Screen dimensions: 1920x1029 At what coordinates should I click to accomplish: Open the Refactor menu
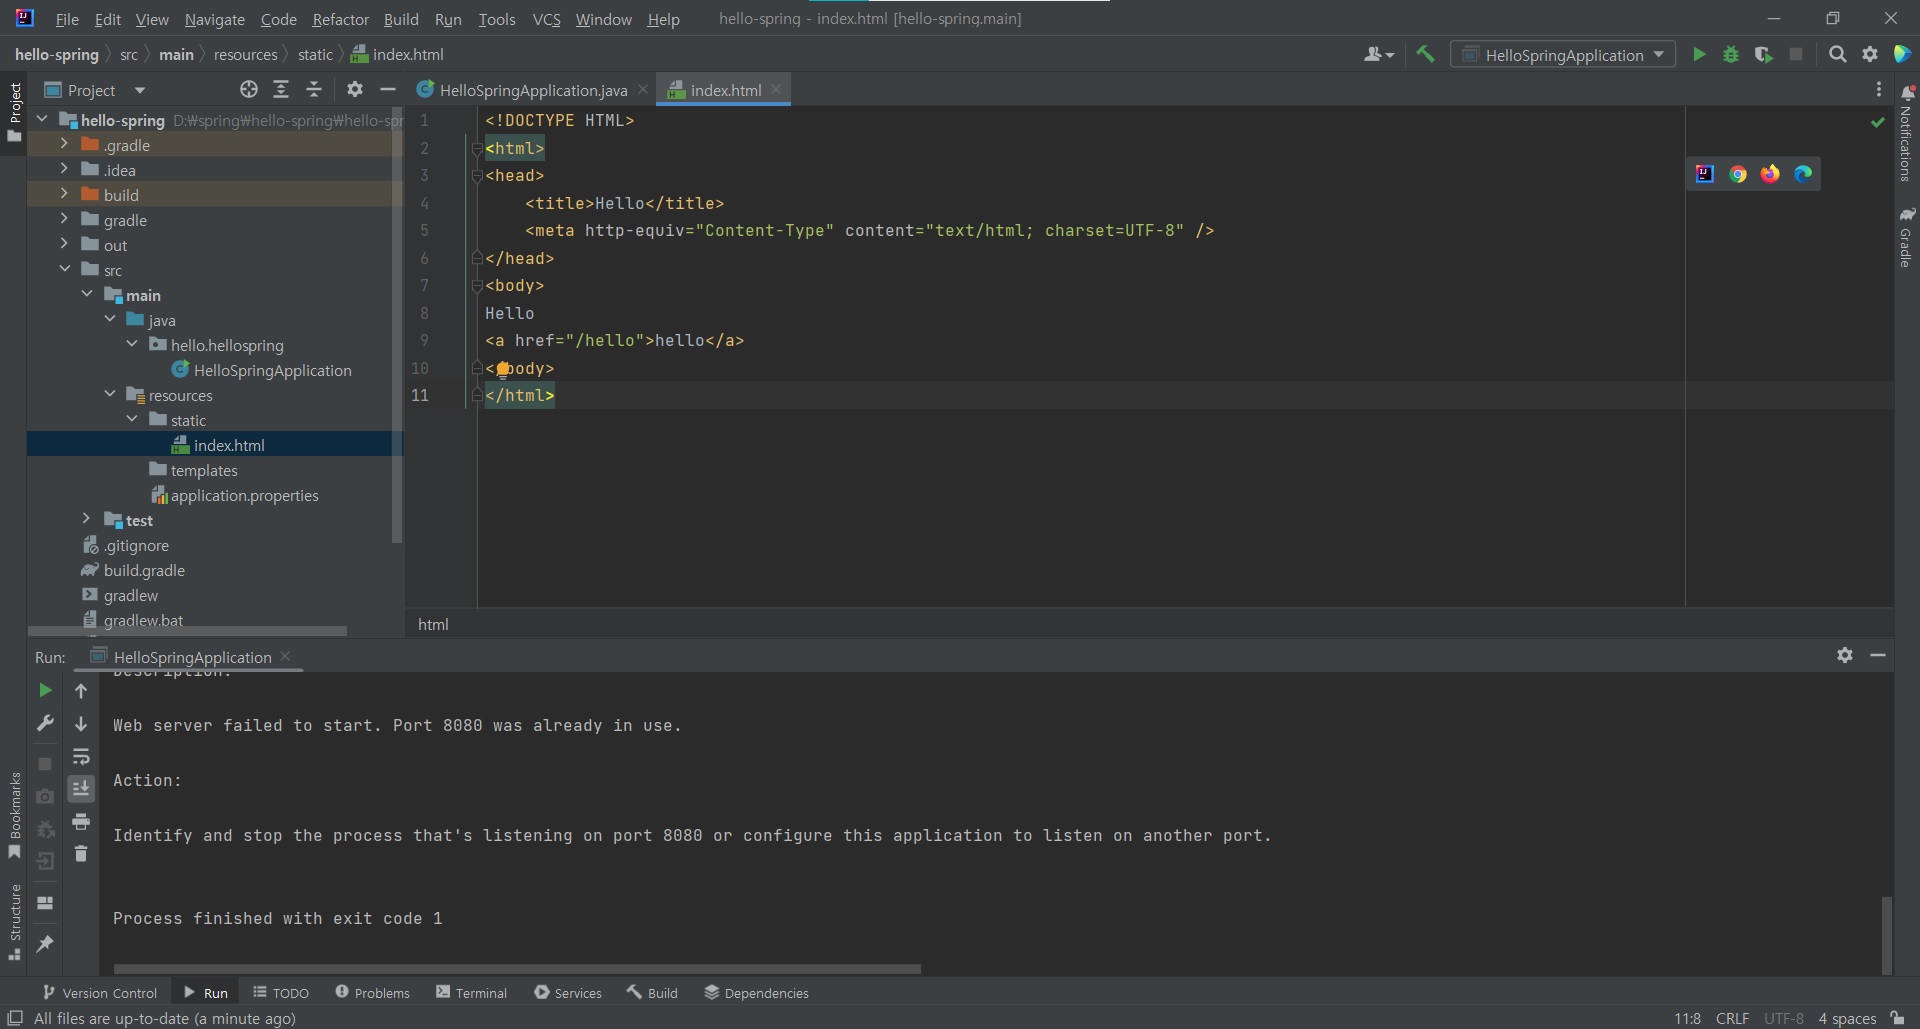340,19
